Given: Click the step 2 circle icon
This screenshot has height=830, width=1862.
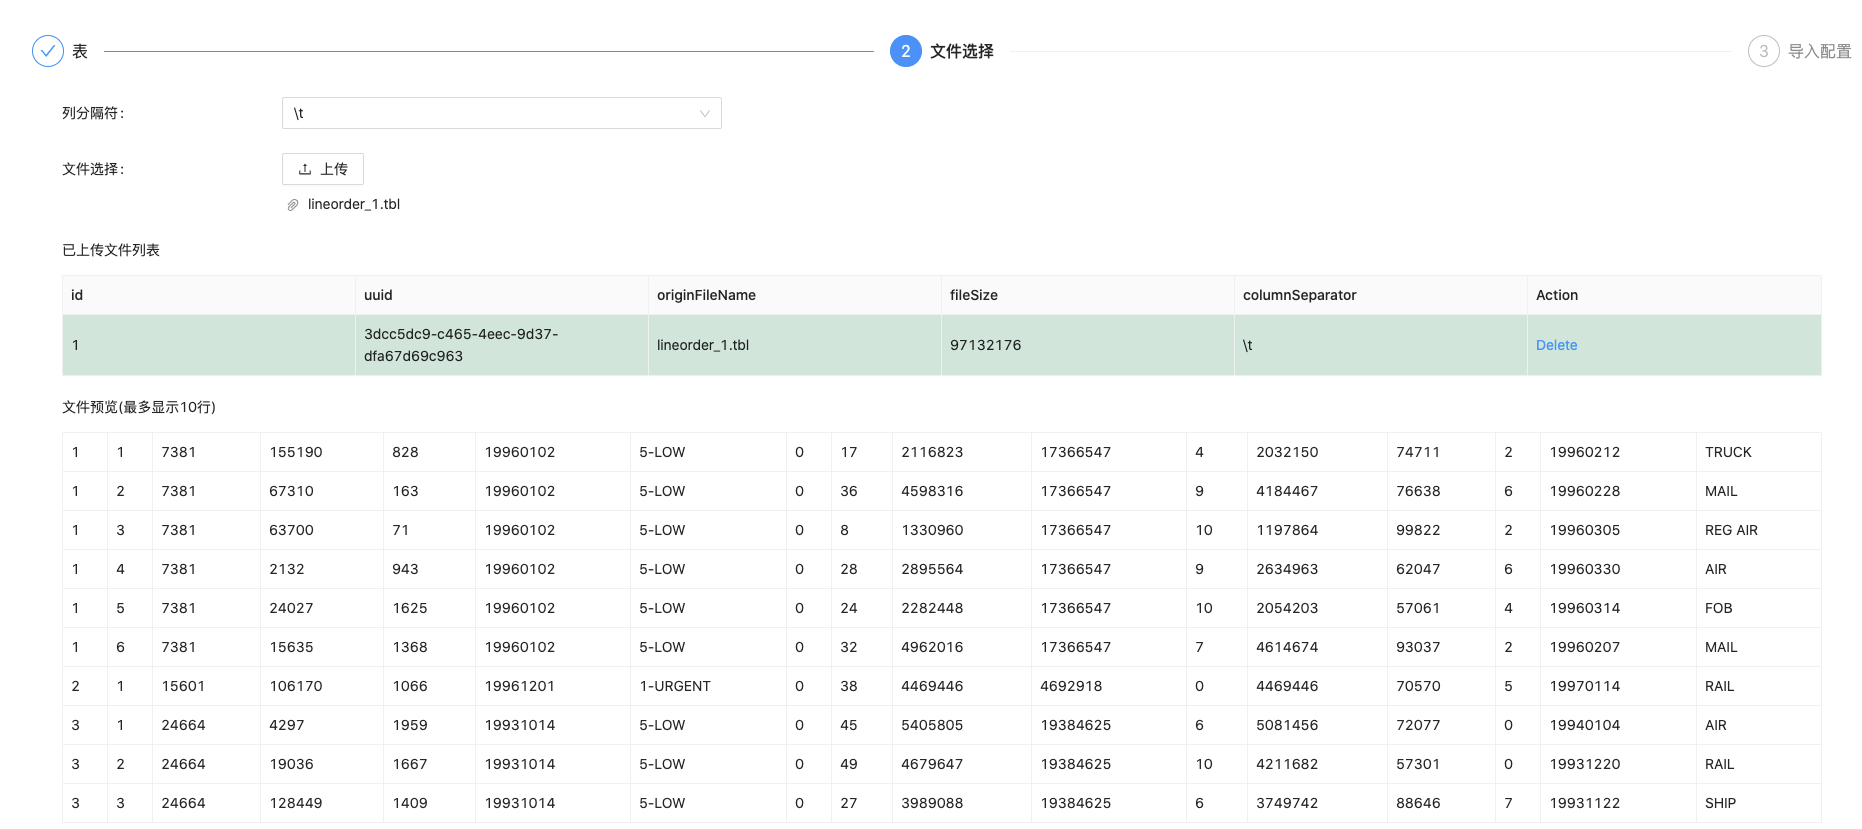Looking at the screenshot, I should pos(906,51).
